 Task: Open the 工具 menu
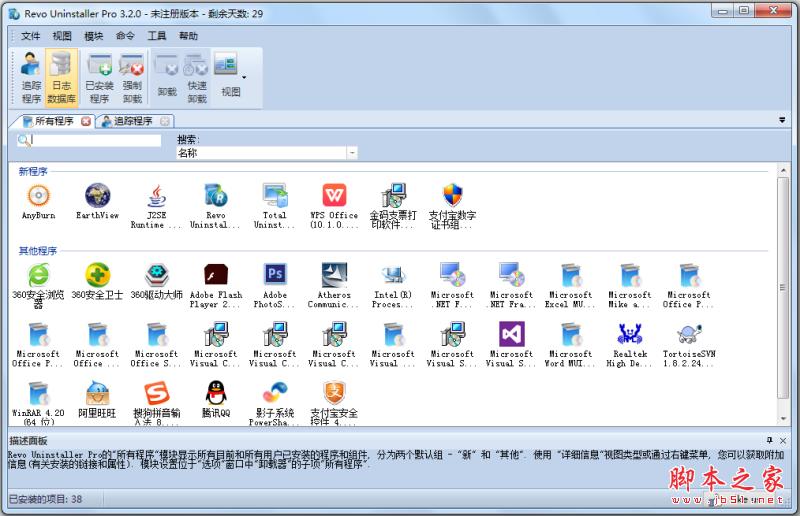click(x=157, y=36)
